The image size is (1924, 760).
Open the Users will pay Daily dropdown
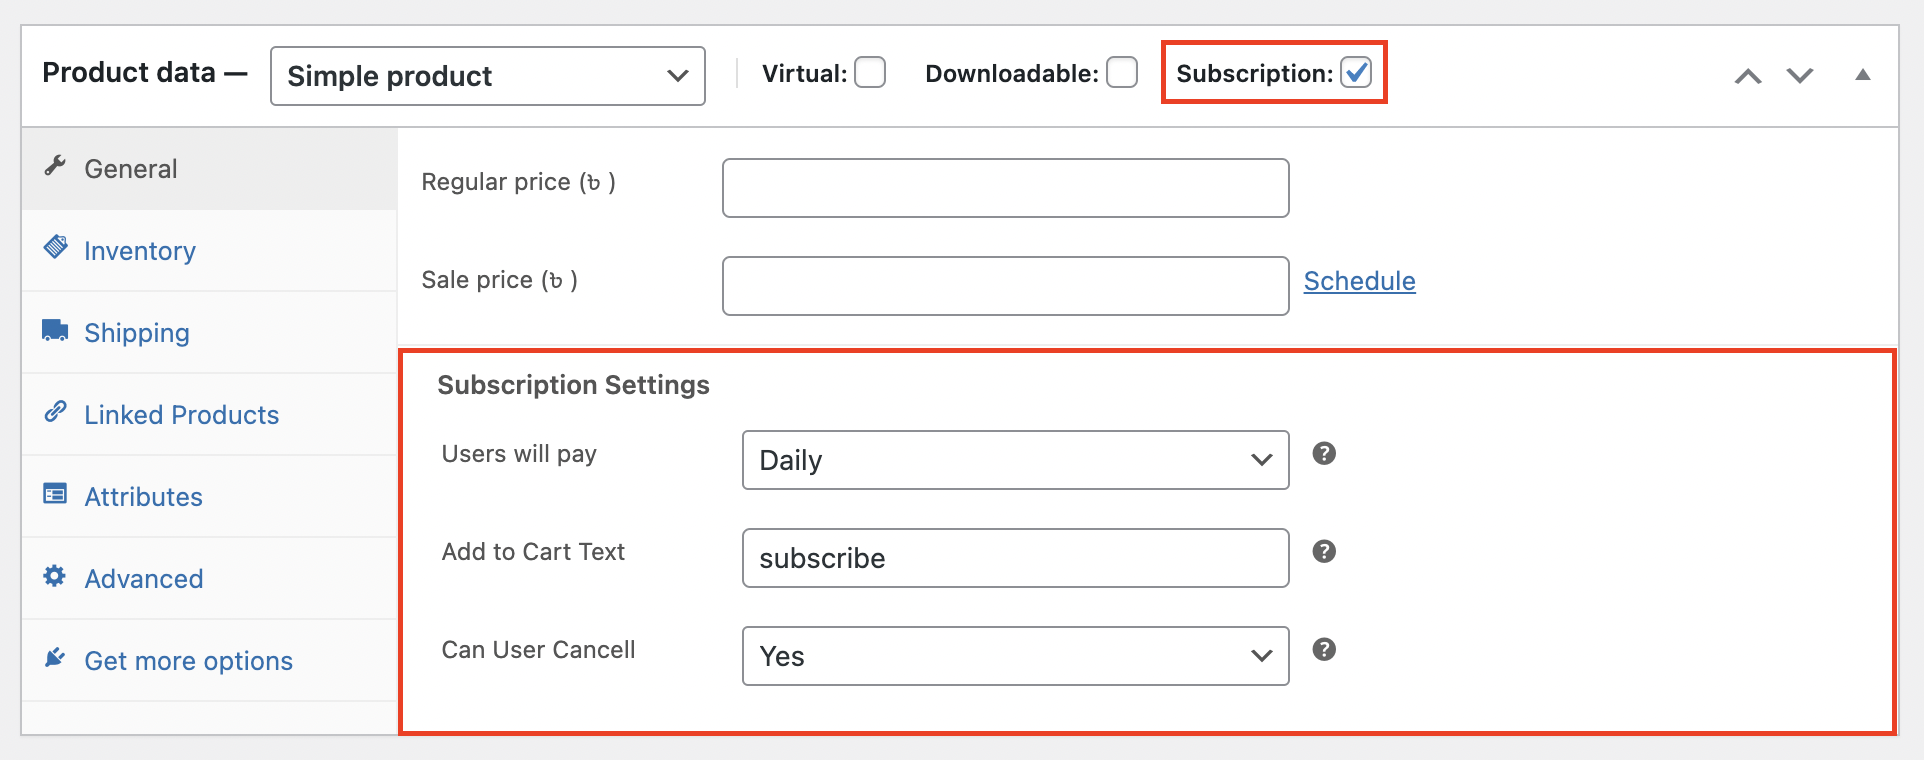[1015, 460]
